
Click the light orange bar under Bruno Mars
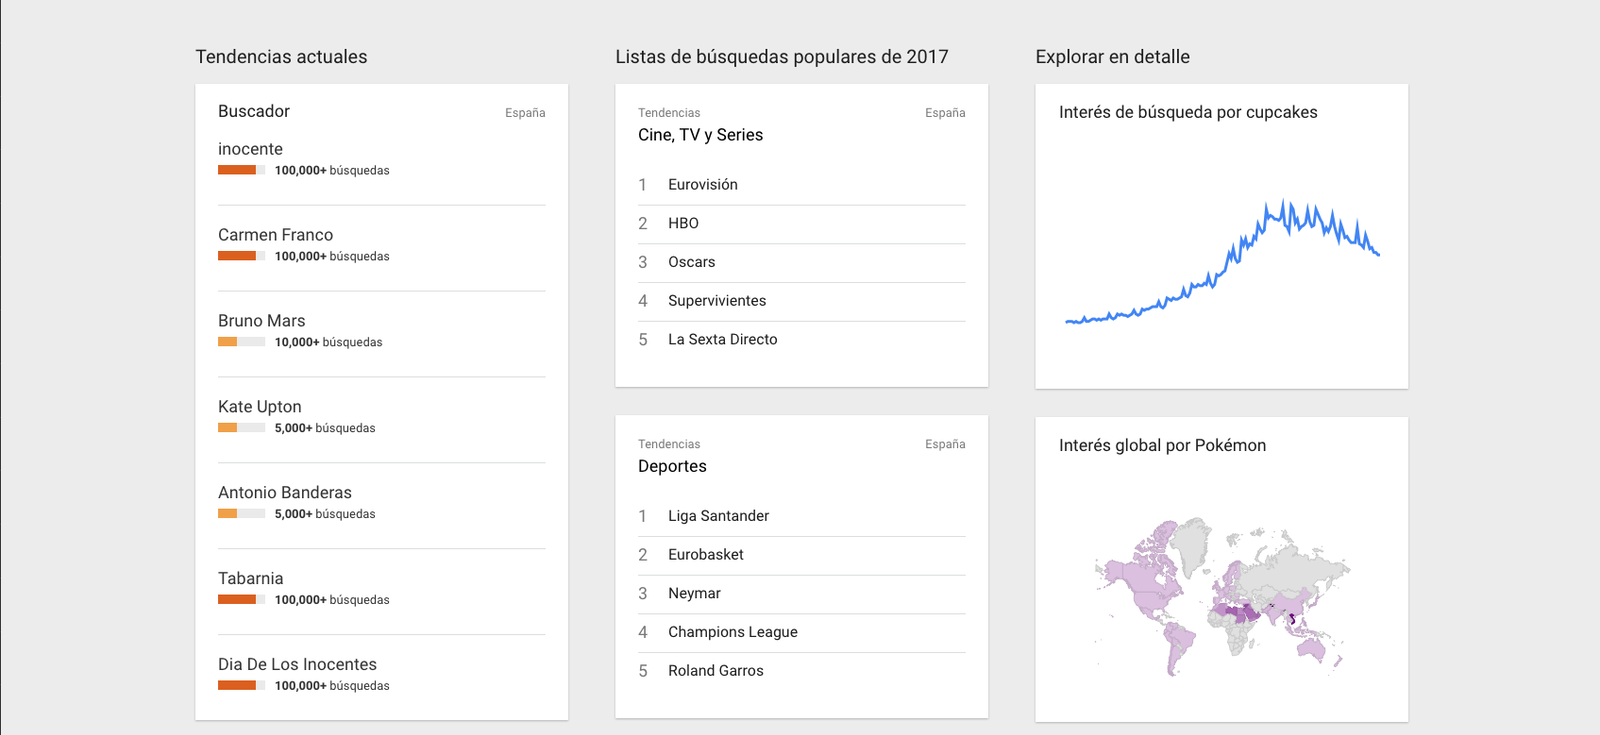(x=241, y=342)
